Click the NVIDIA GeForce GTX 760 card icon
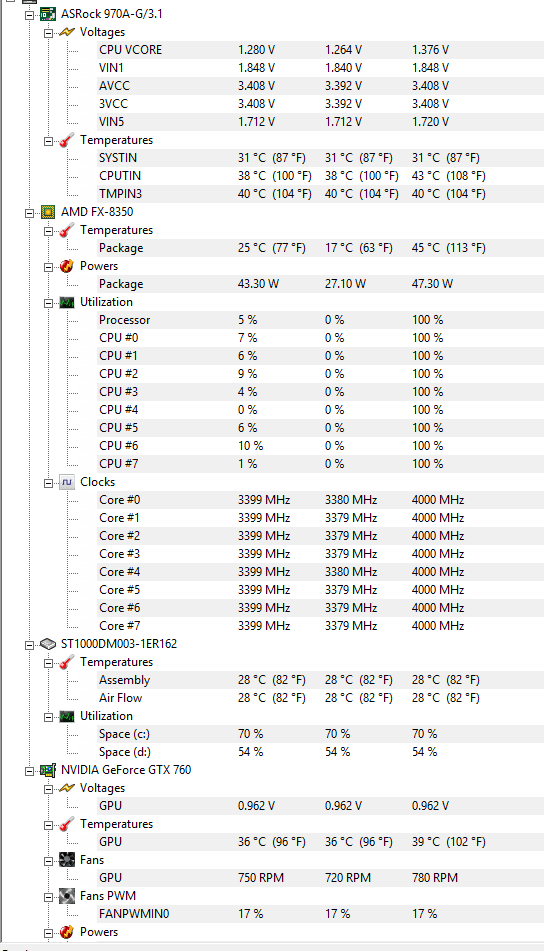This screenshot has height=951, width=544. (x=48, y=770)
